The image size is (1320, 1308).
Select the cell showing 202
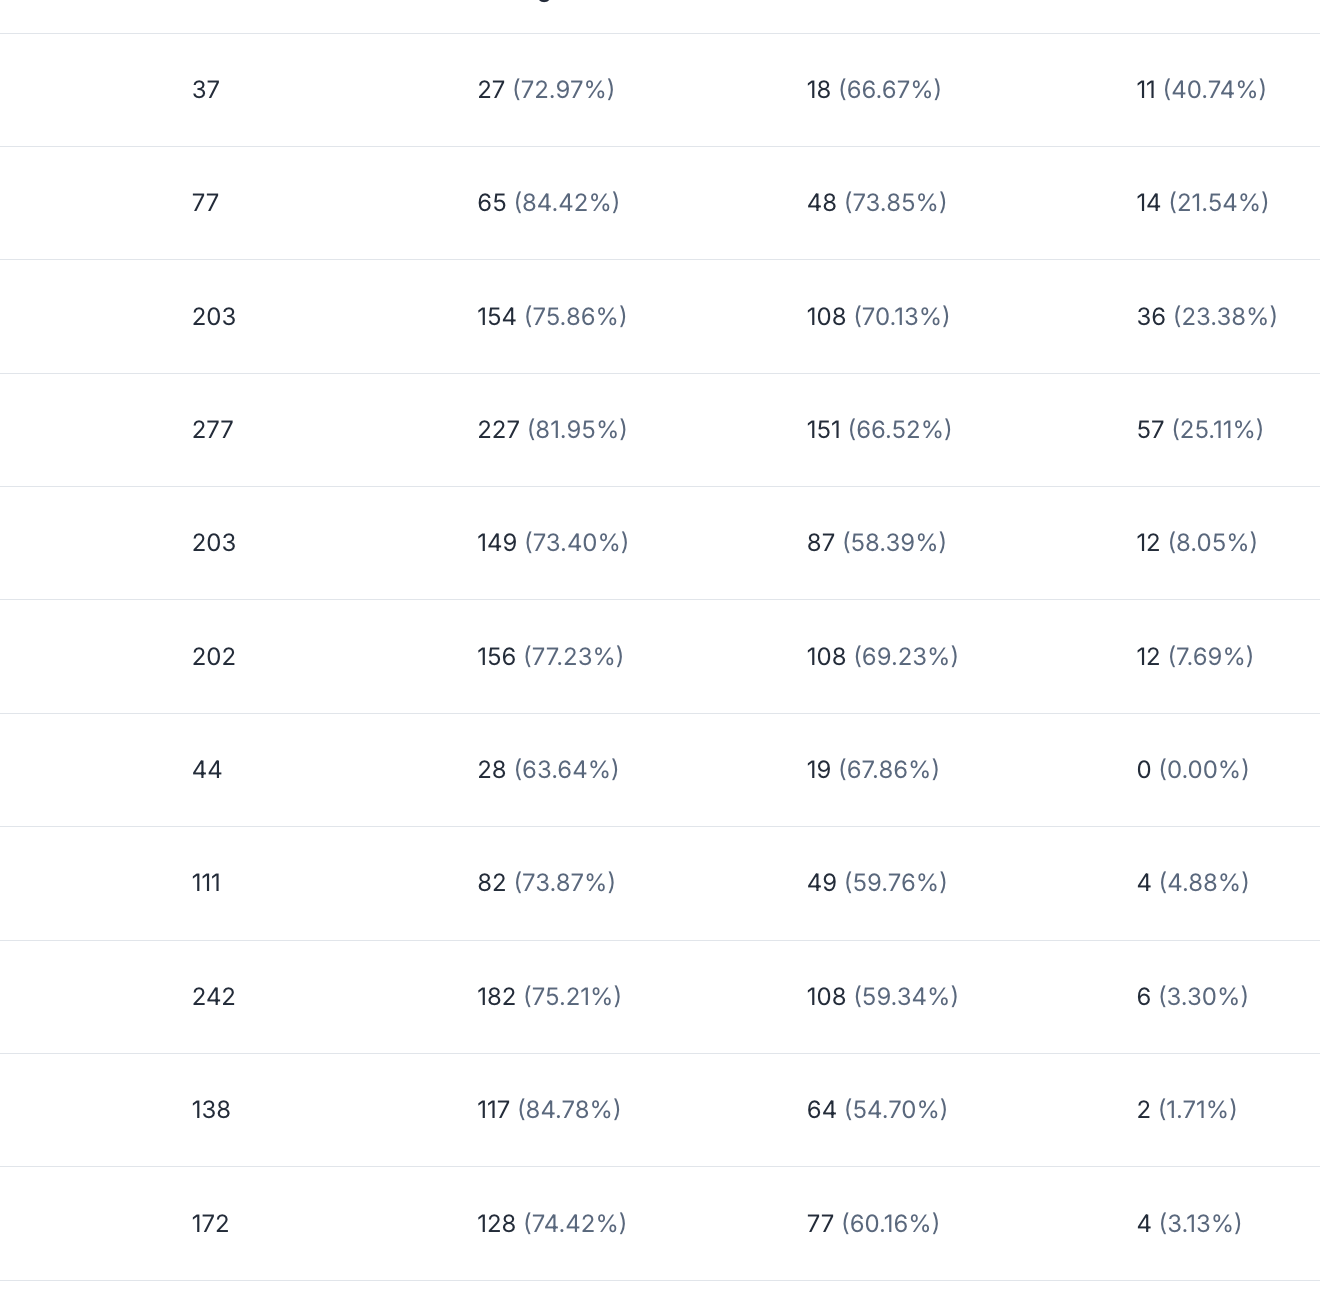point(214,657)
